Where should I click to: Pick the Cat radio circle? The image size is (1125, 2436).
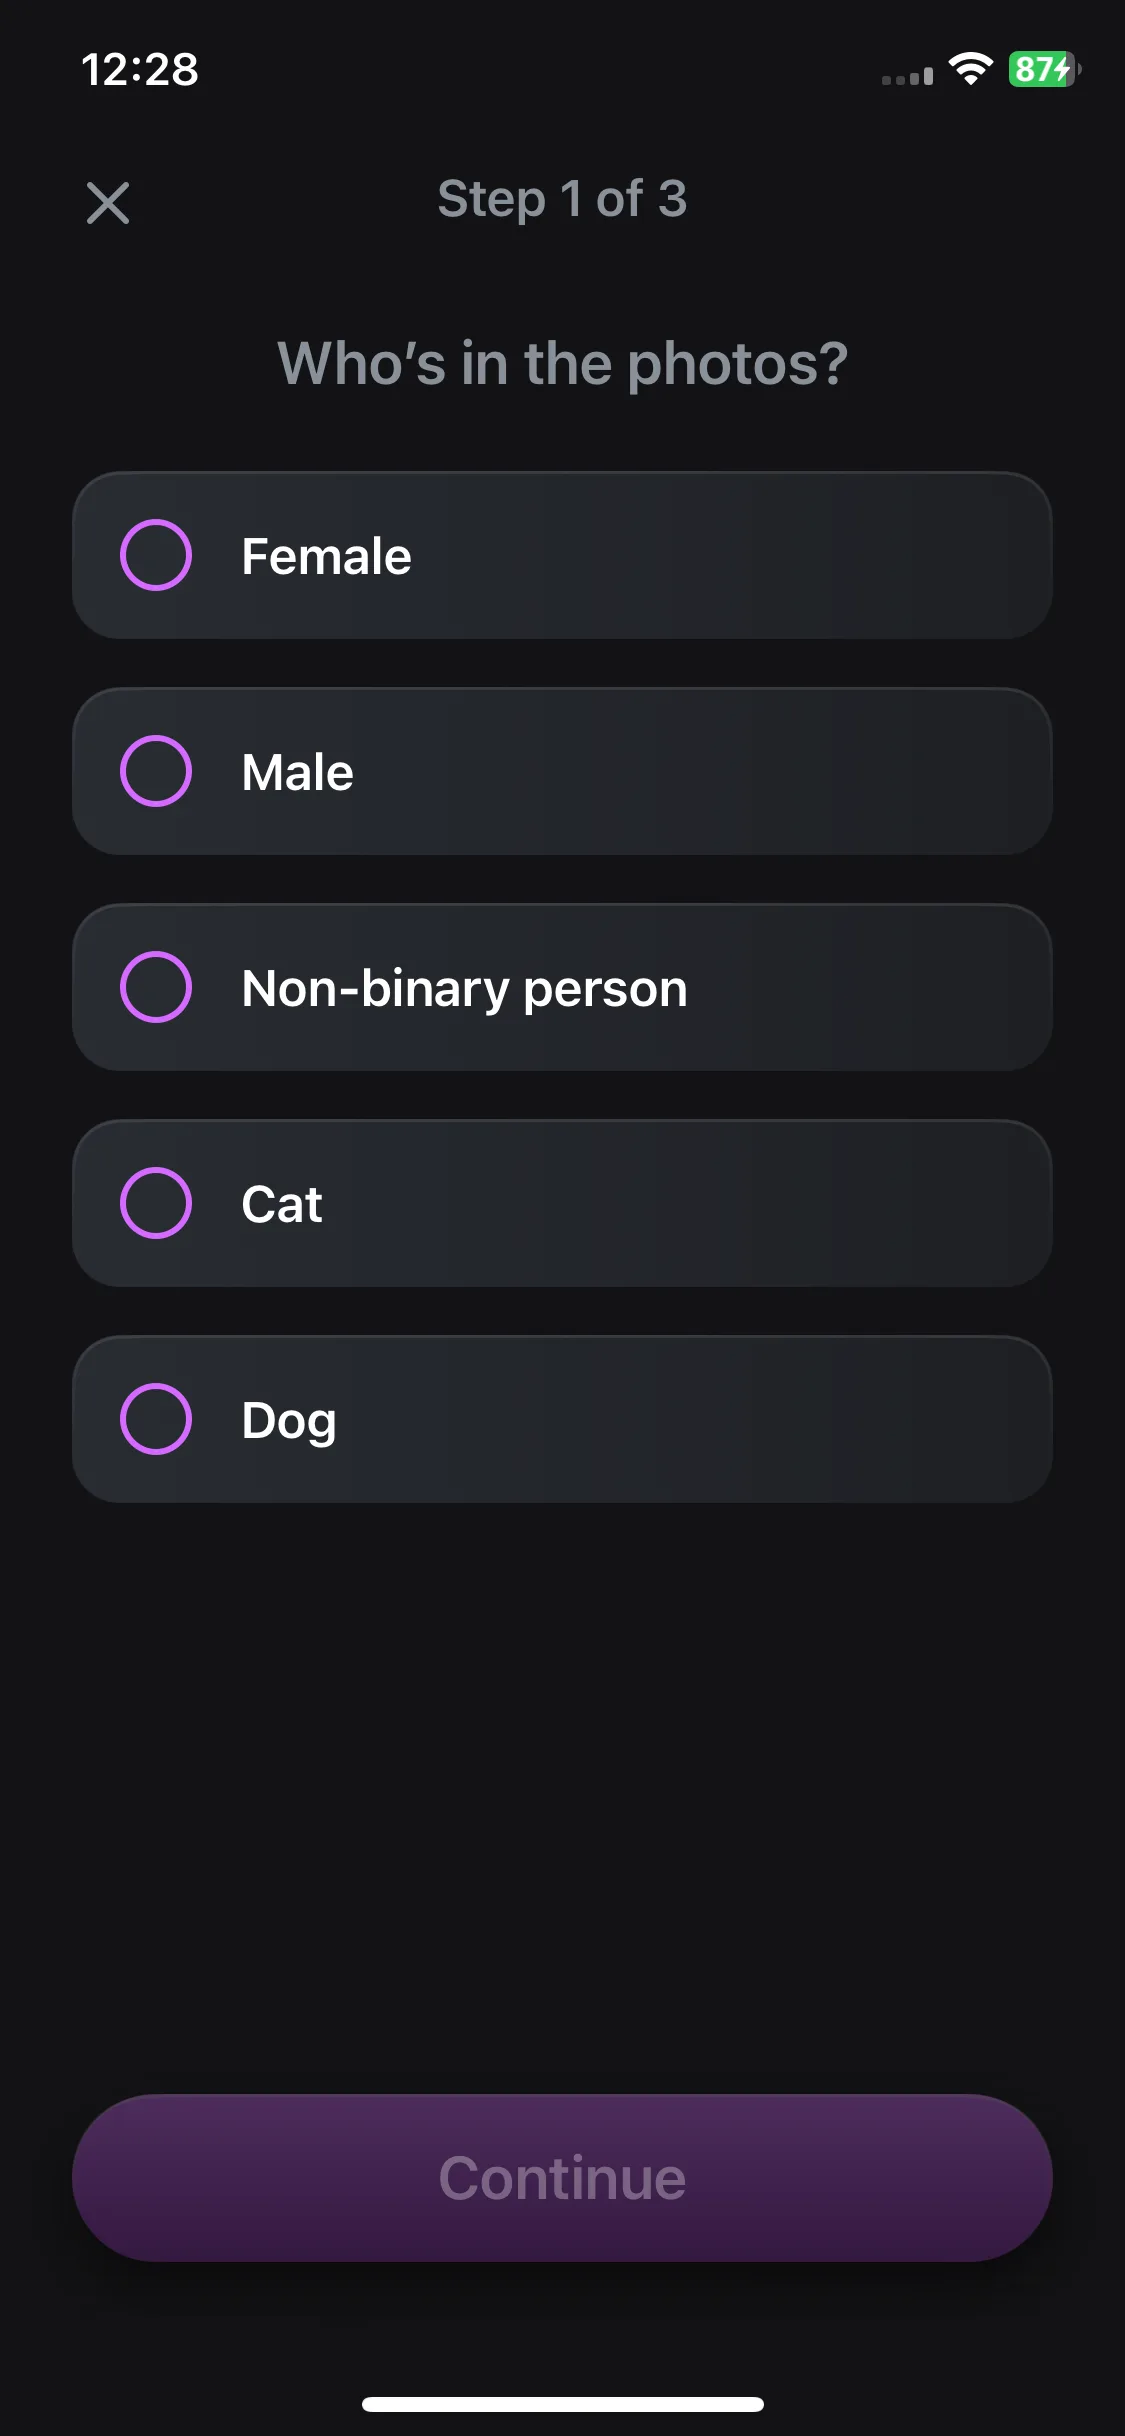point(156,1203)
